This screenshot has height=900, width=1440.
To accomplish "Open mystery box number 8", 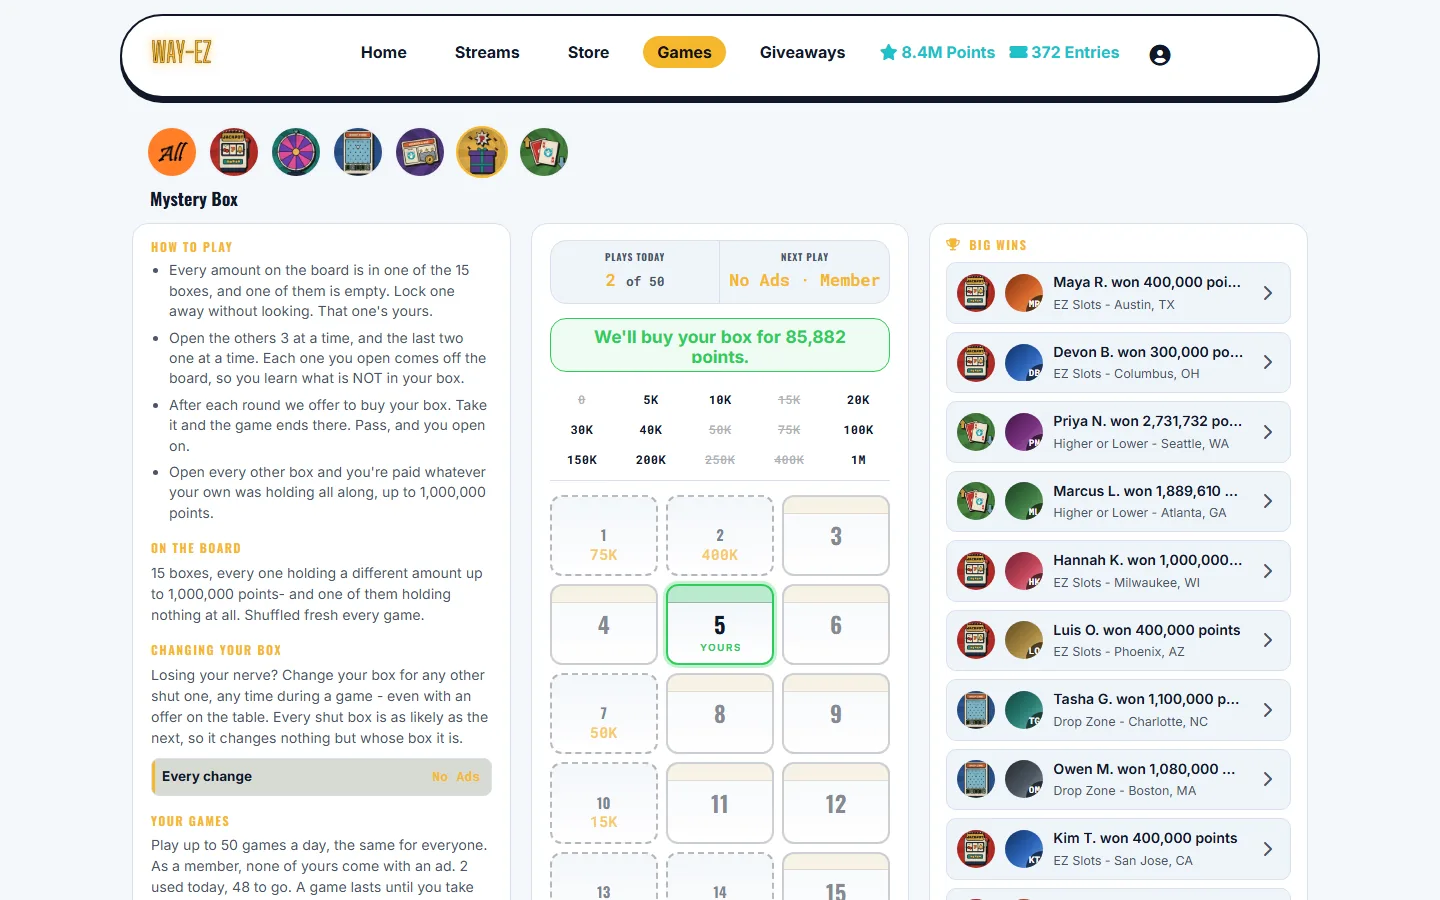I will tap(720, 714).
